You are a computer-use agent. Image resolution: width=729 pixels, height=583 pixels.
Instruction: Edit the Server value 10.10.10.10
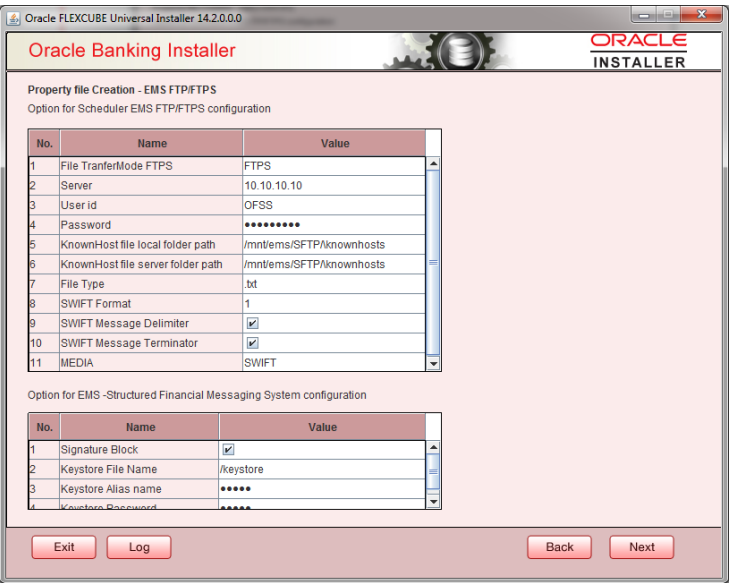tap(334, 186)
